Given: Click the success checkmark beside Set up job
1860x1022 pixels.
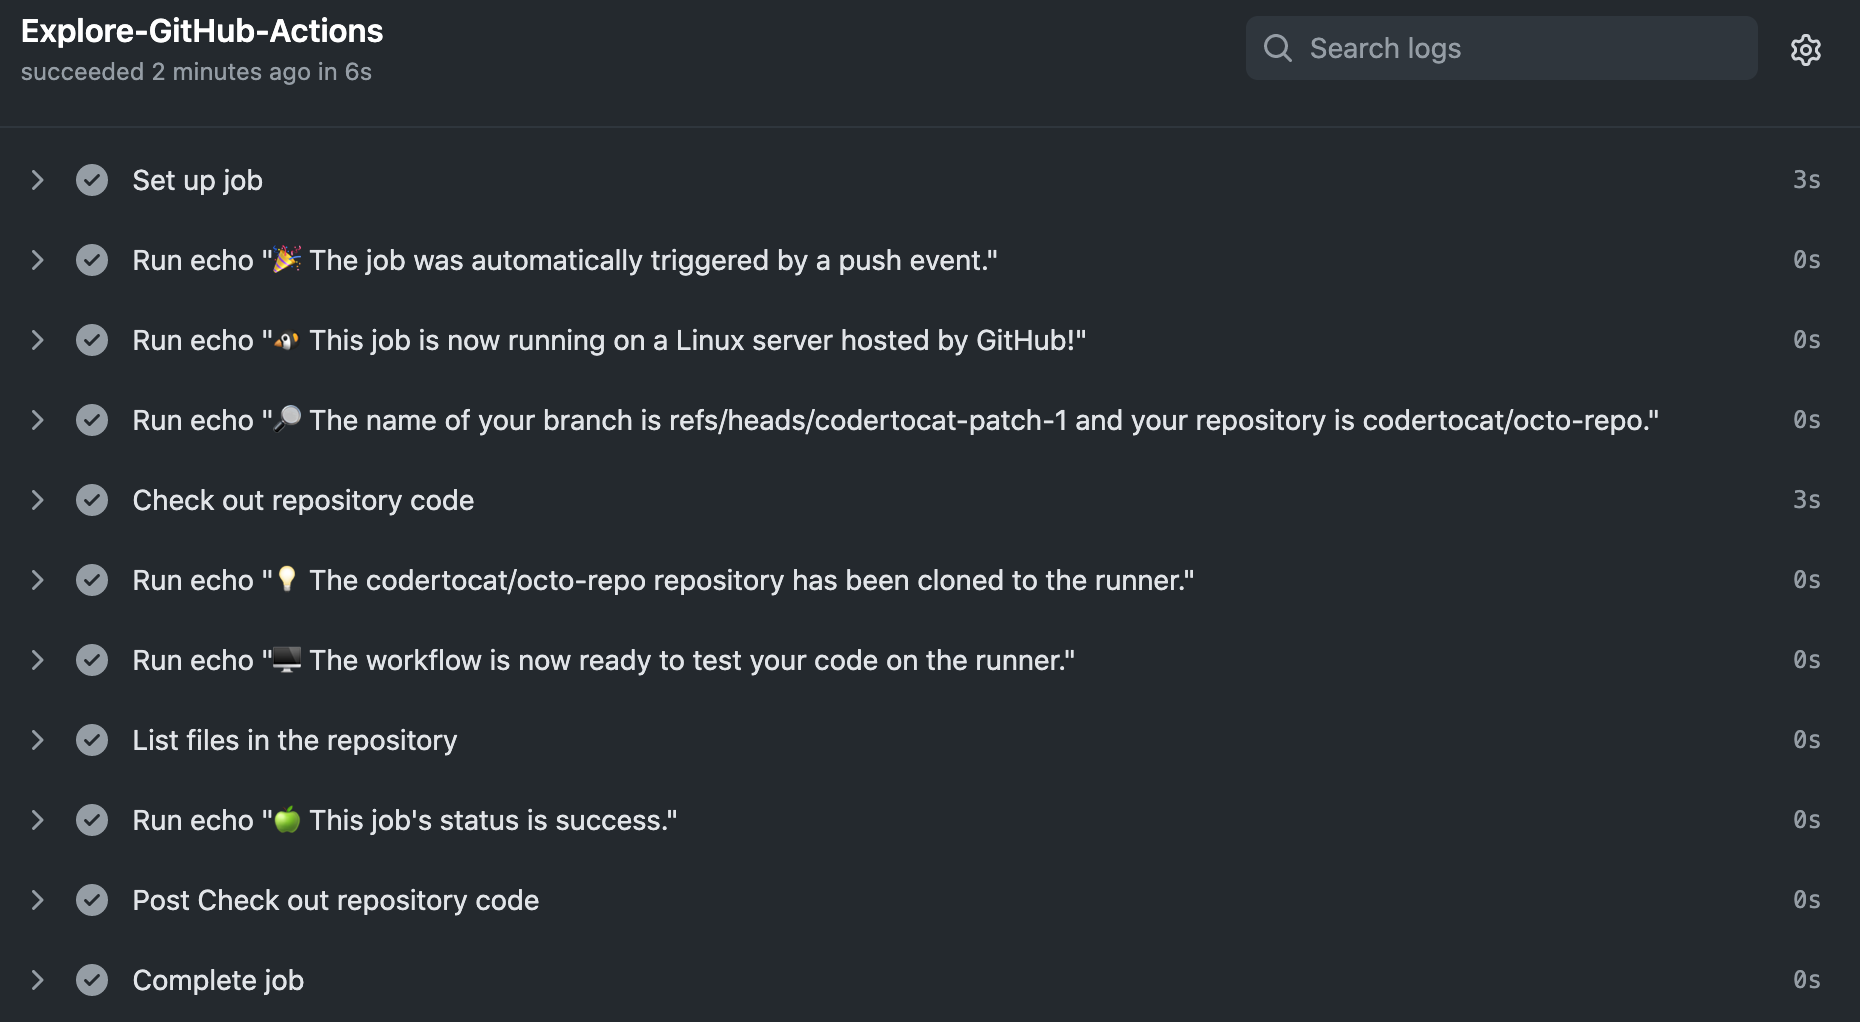Looking at the screenshot, I should tap(92, 180).
